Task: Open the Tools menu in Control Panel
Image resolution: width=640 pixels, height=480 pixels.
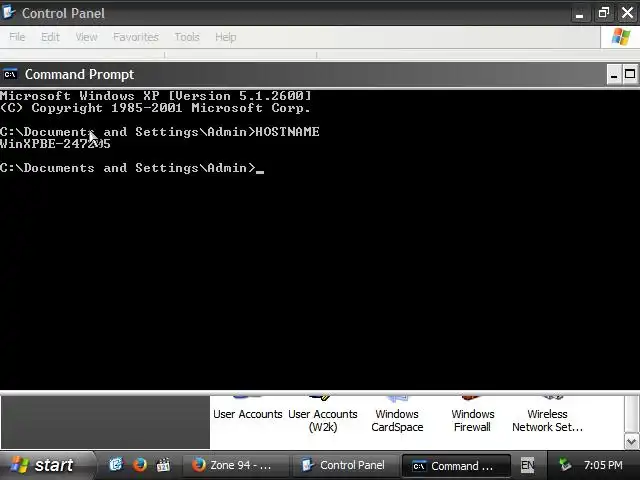Action: click(187, 37)
